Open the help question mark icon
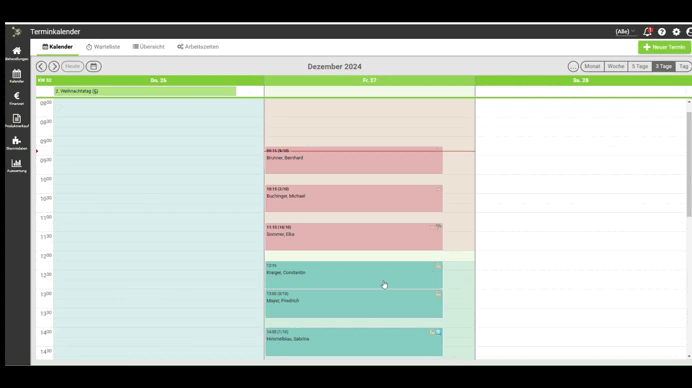Viewport: 692px width, 388px height. tap(662, 32)
